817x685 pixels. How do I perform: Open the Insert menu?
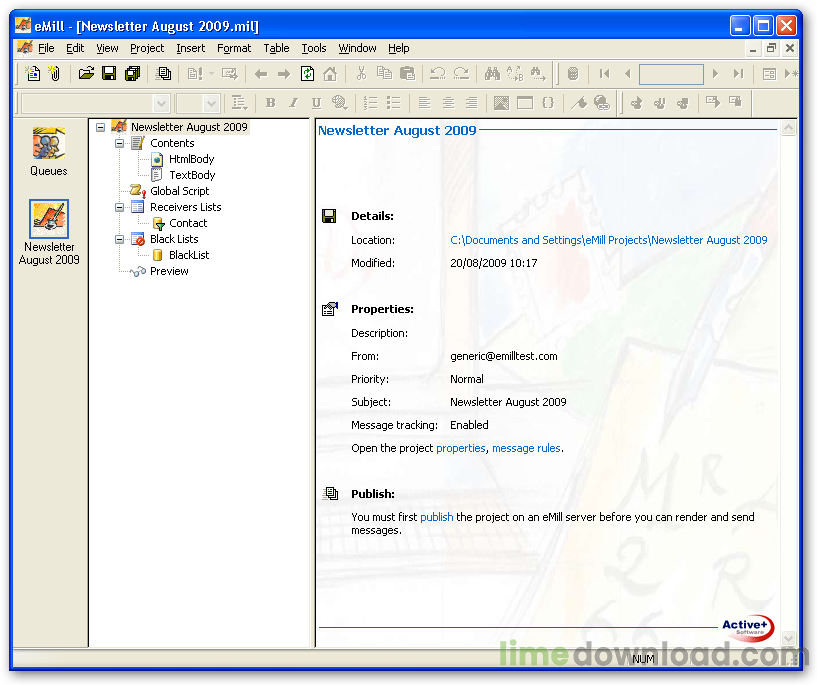coord(190,48)
